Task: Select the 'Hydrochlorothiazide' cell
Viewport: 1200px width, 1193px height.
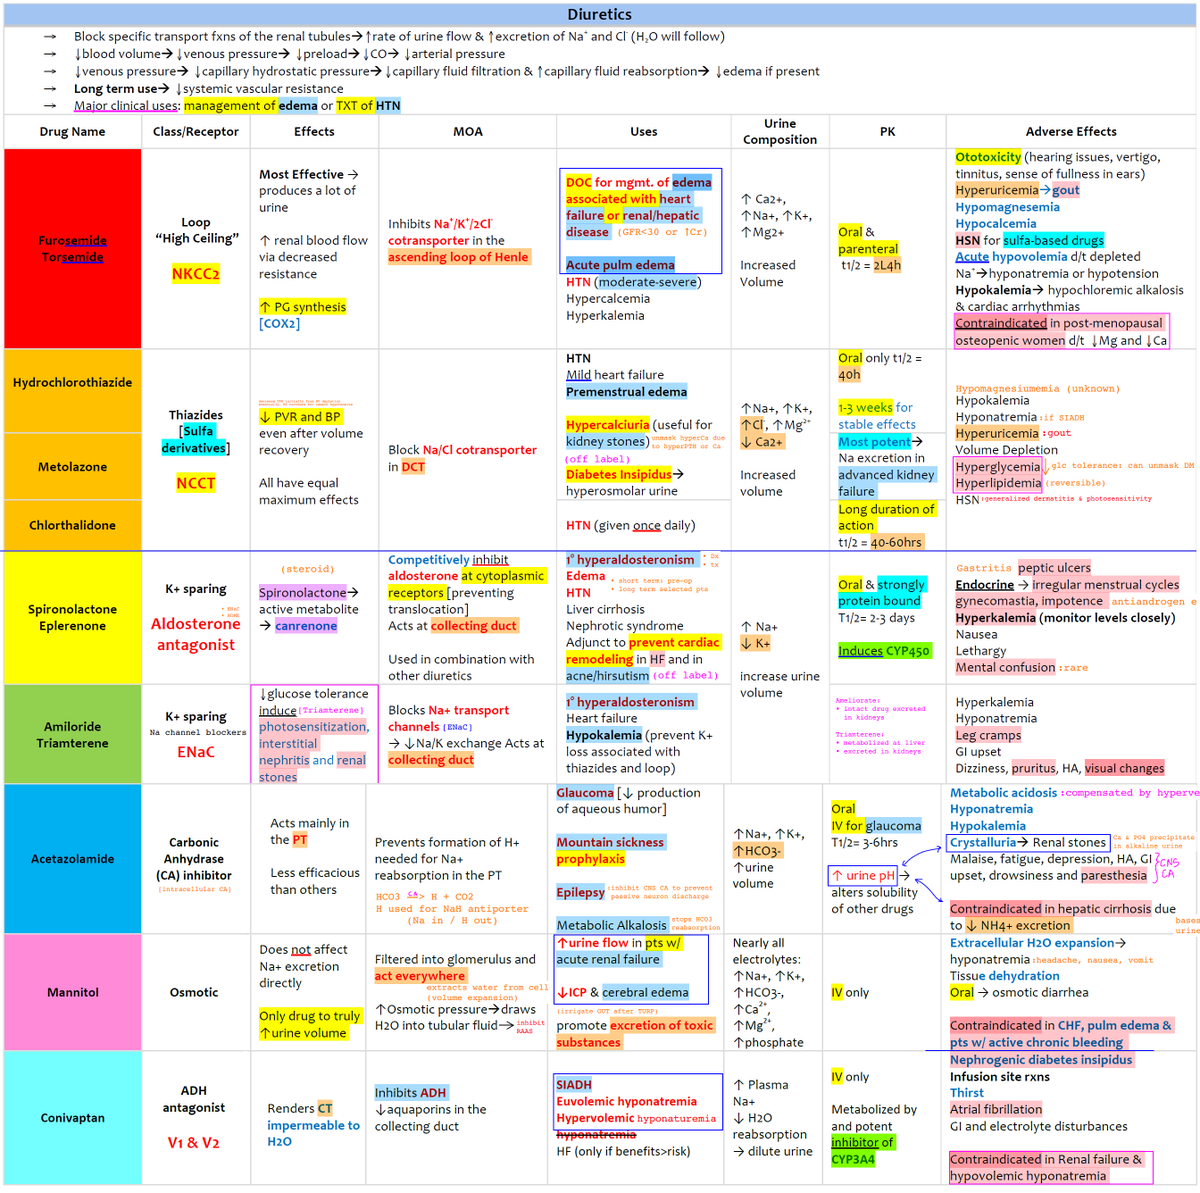Action: click(73, 382)
